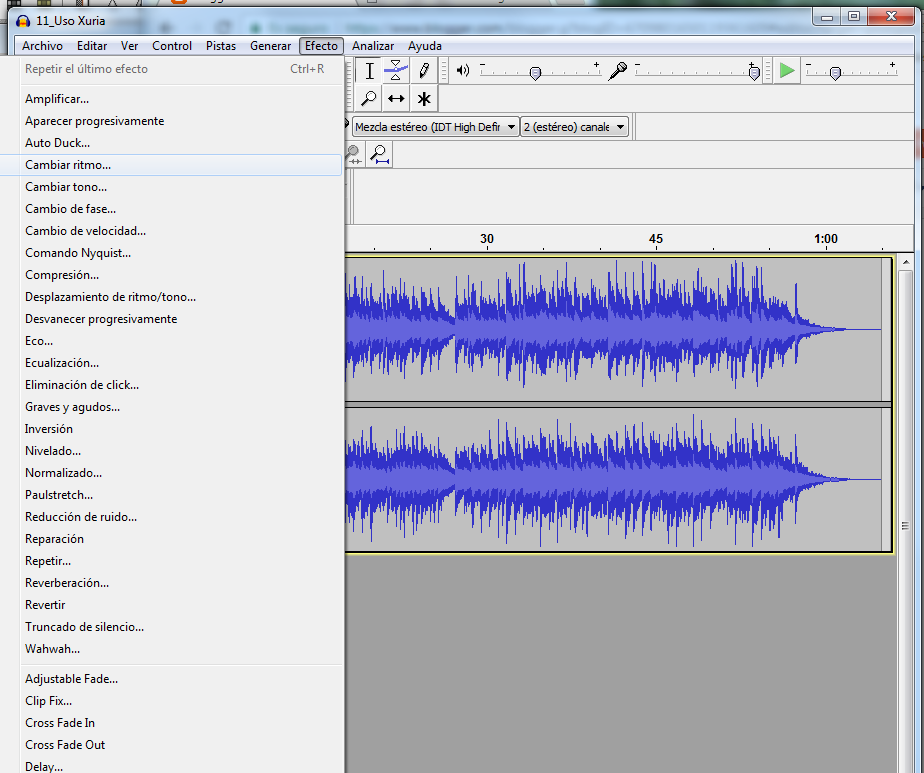Select the Draw pencil tool

(424, 71)
